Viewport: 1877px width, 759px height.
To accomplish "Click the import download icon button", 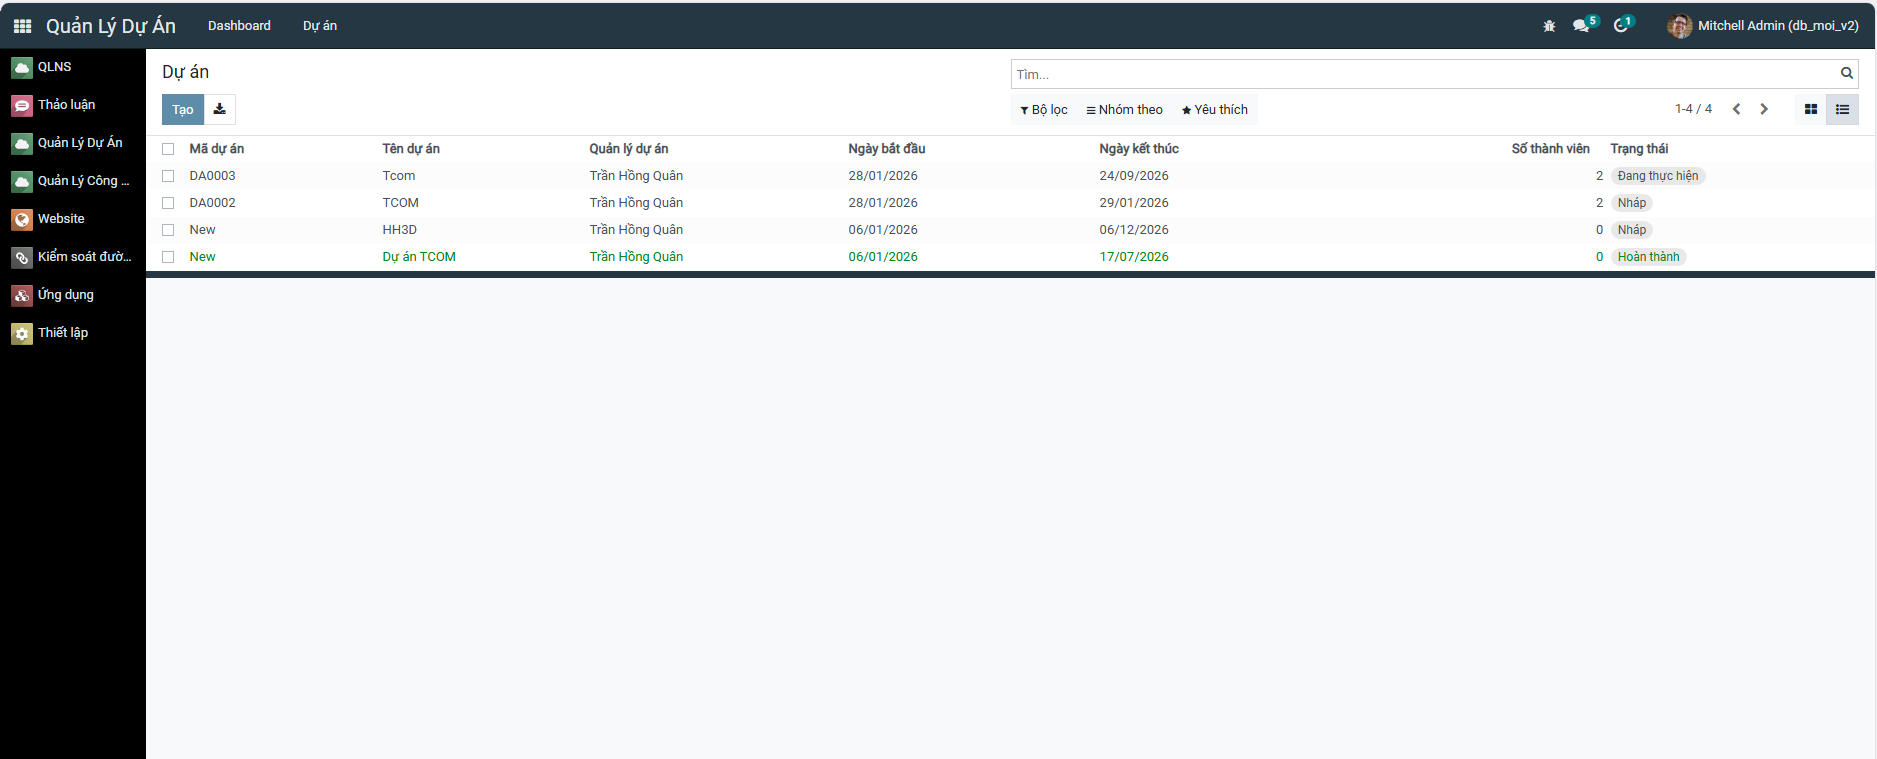I will (x=220, y=109).
